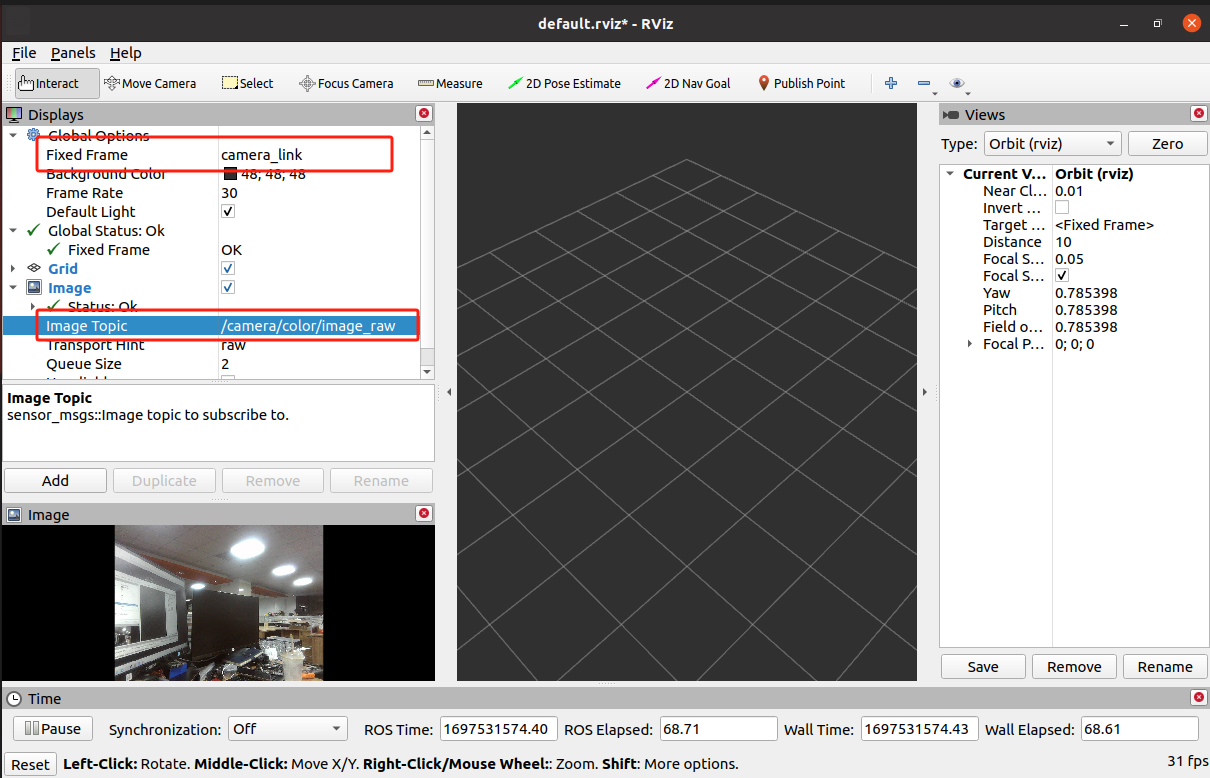Viewport: 1210px width, 778px height.
Task: Select the 2D Pose Estimate tool
Action: click(564, 83)
